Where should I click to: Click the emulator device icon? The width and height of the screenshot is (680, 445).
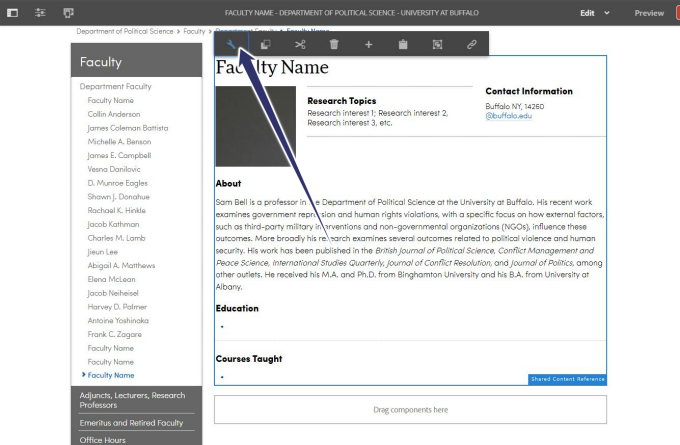pyautogui.click(x=69, y=12)
